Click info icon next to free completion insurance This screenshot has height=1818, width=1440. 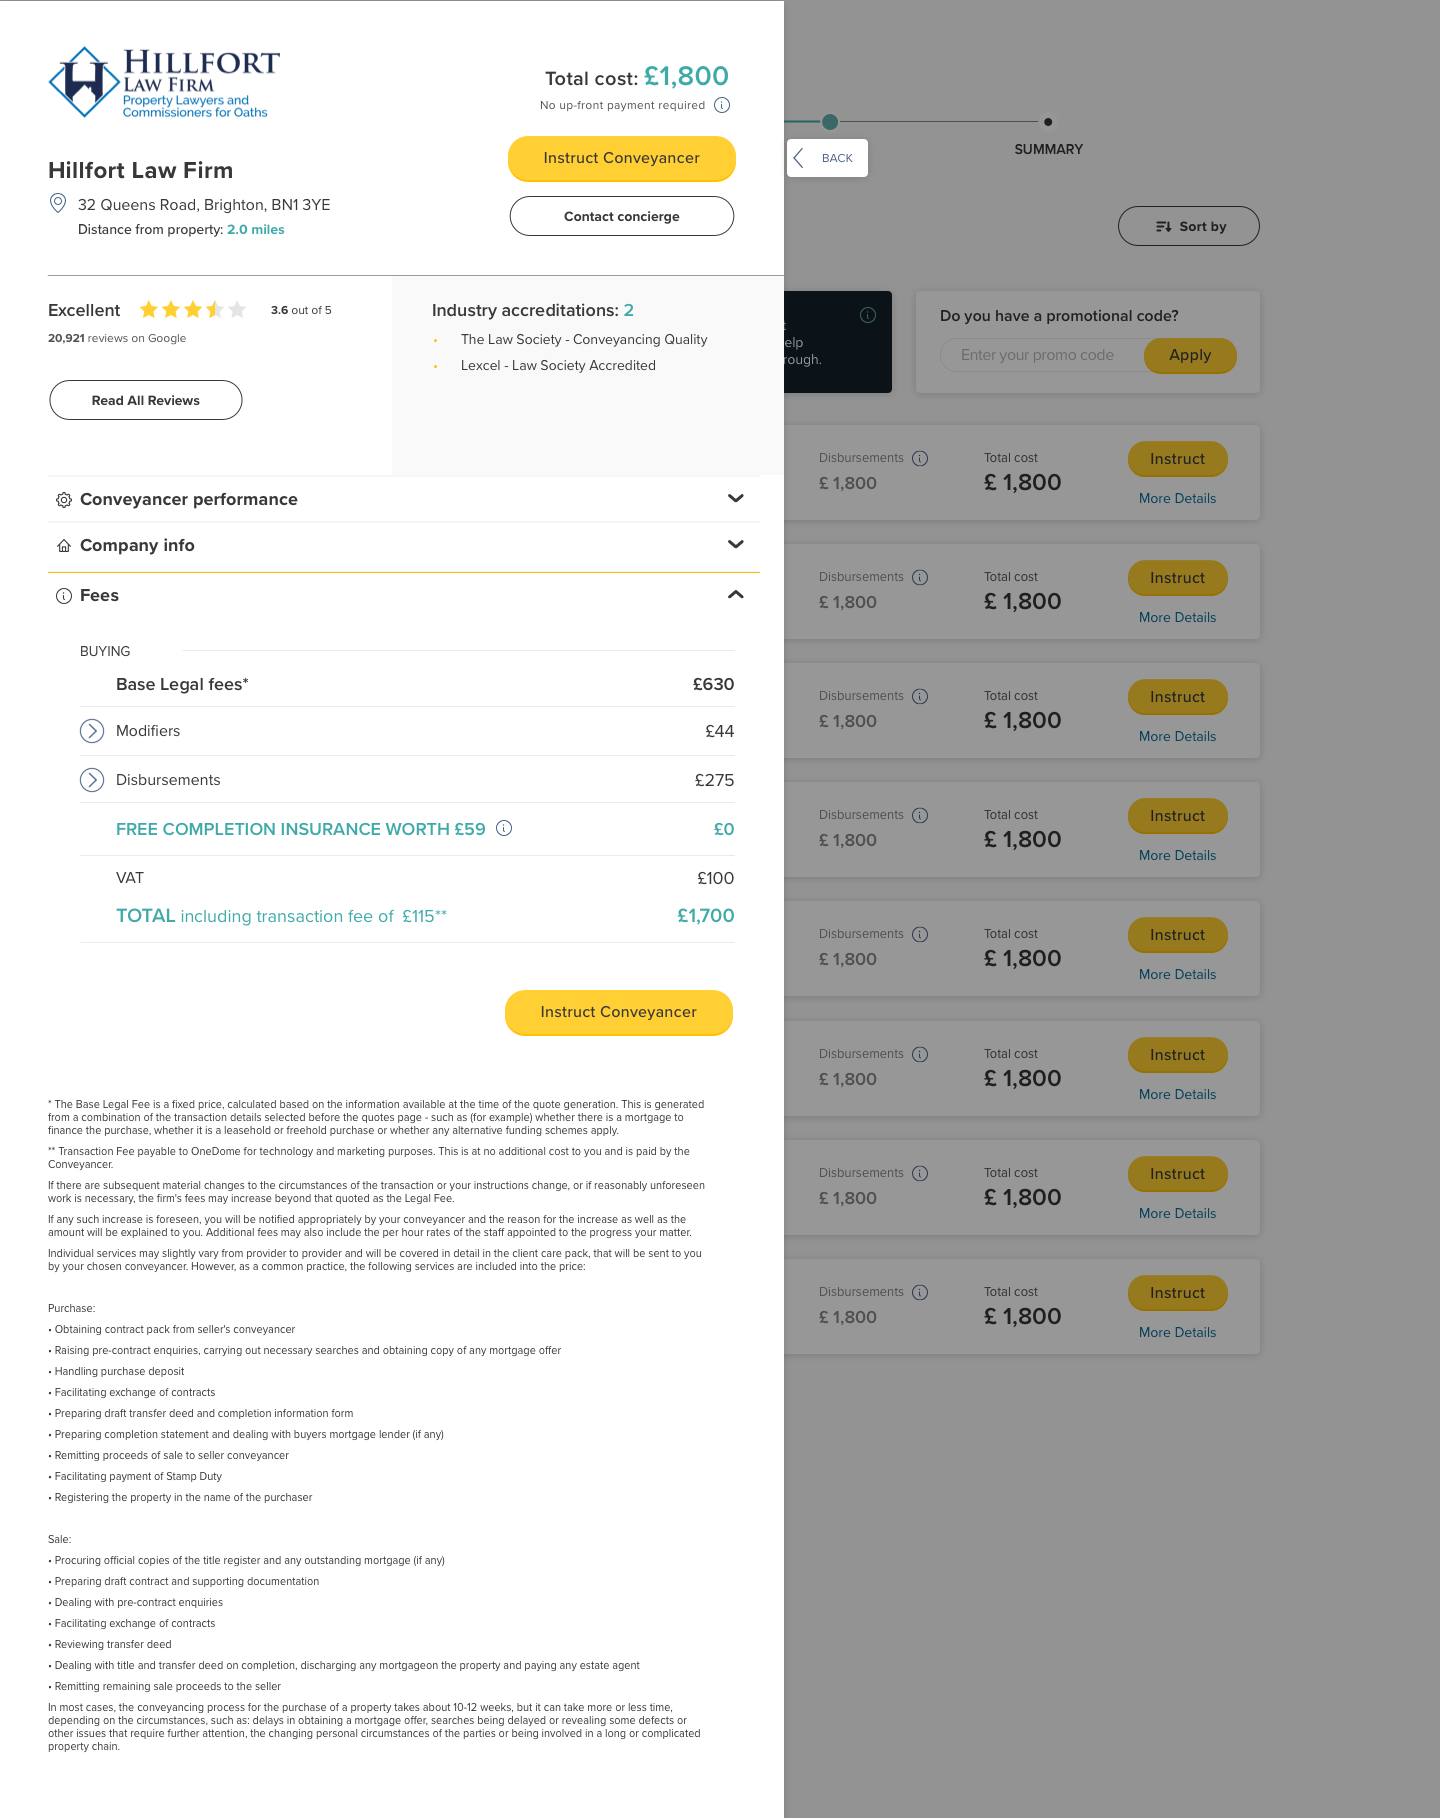tap(504, 828)
